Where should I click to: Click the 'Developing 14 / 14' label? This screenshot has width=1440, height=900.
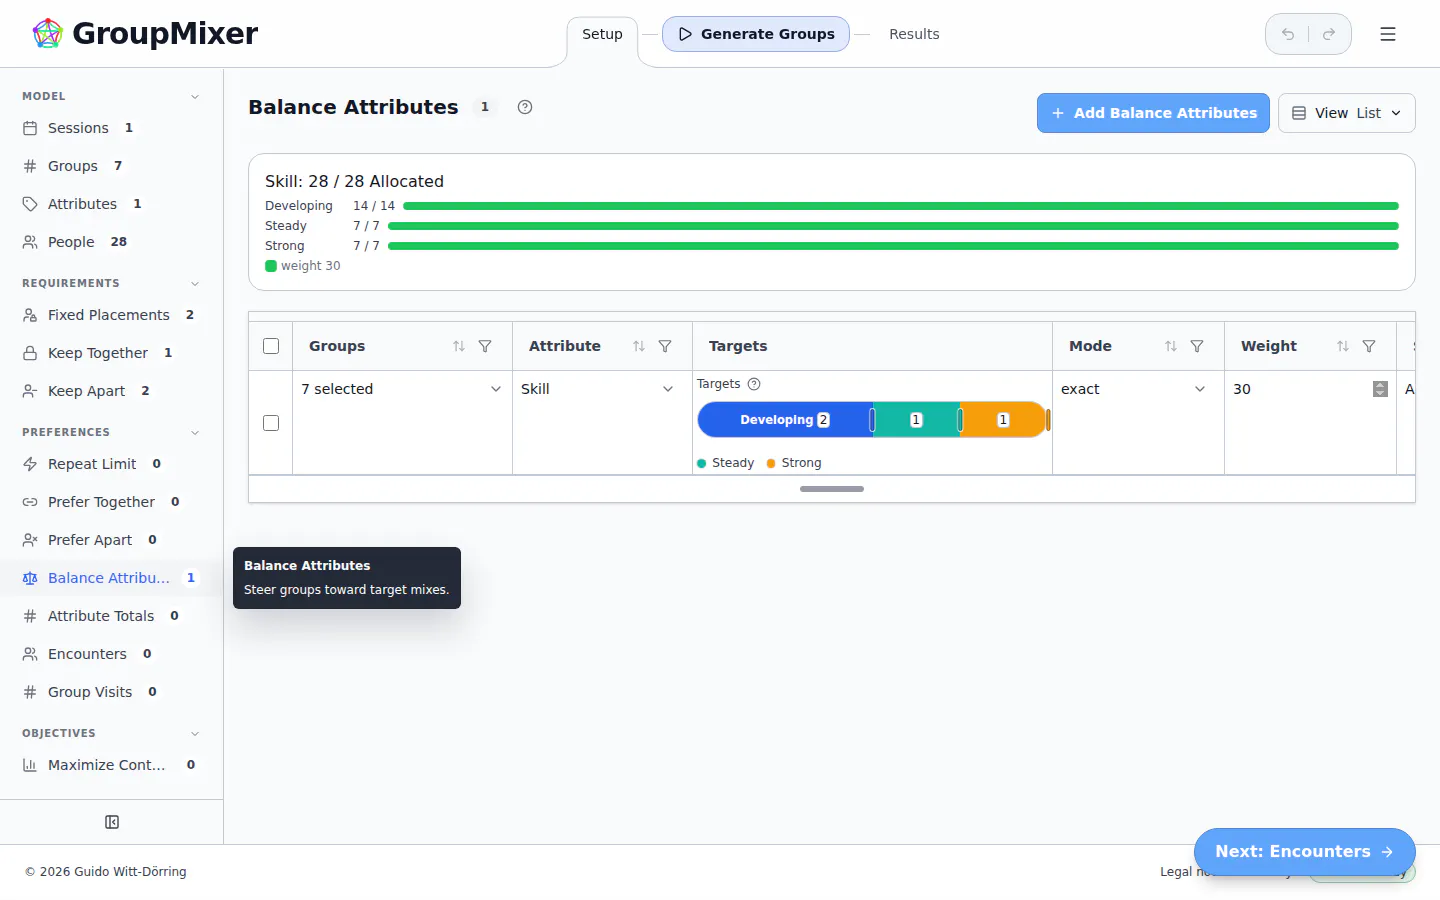coord(330,206)
